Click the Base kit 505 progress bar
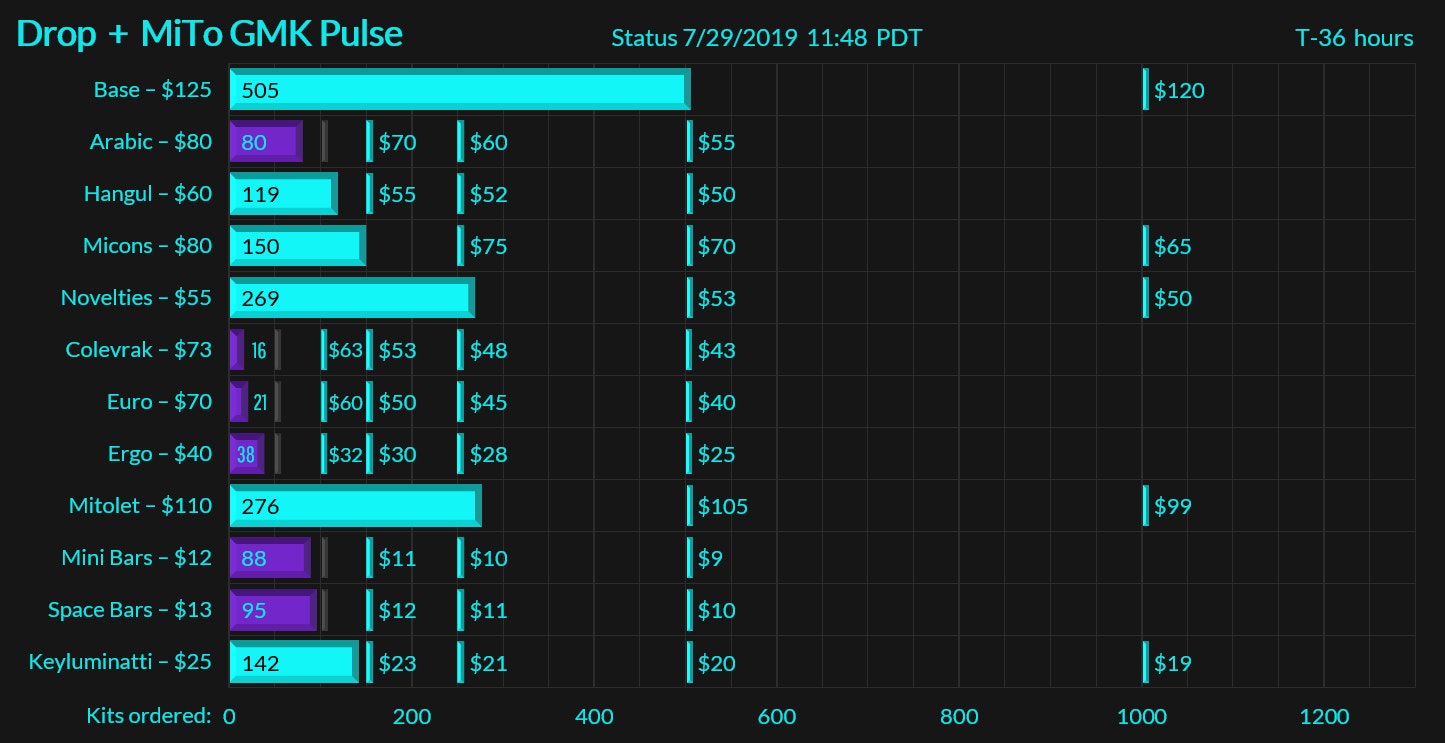Screen dimensions: 1445x743 [x=460, y=90]
